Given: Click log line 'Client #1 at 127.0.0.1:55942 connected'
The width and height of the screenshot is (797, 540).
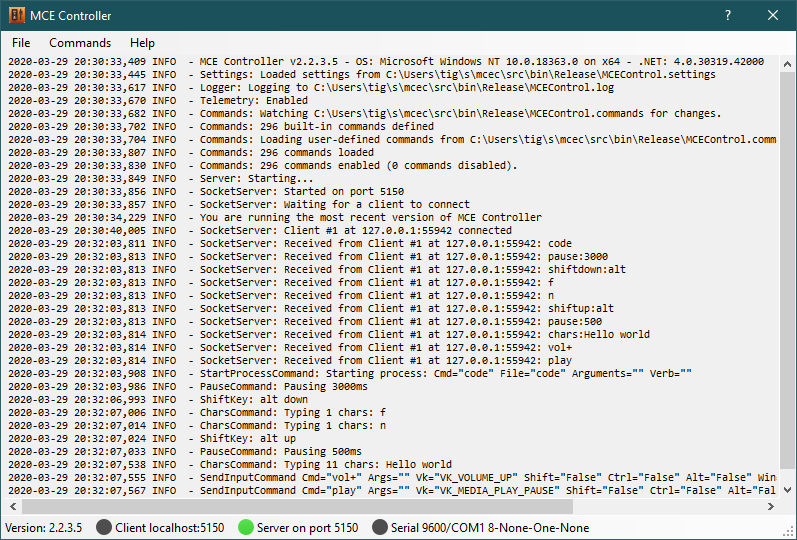Looking at the screenshot, I should point(260,230).
